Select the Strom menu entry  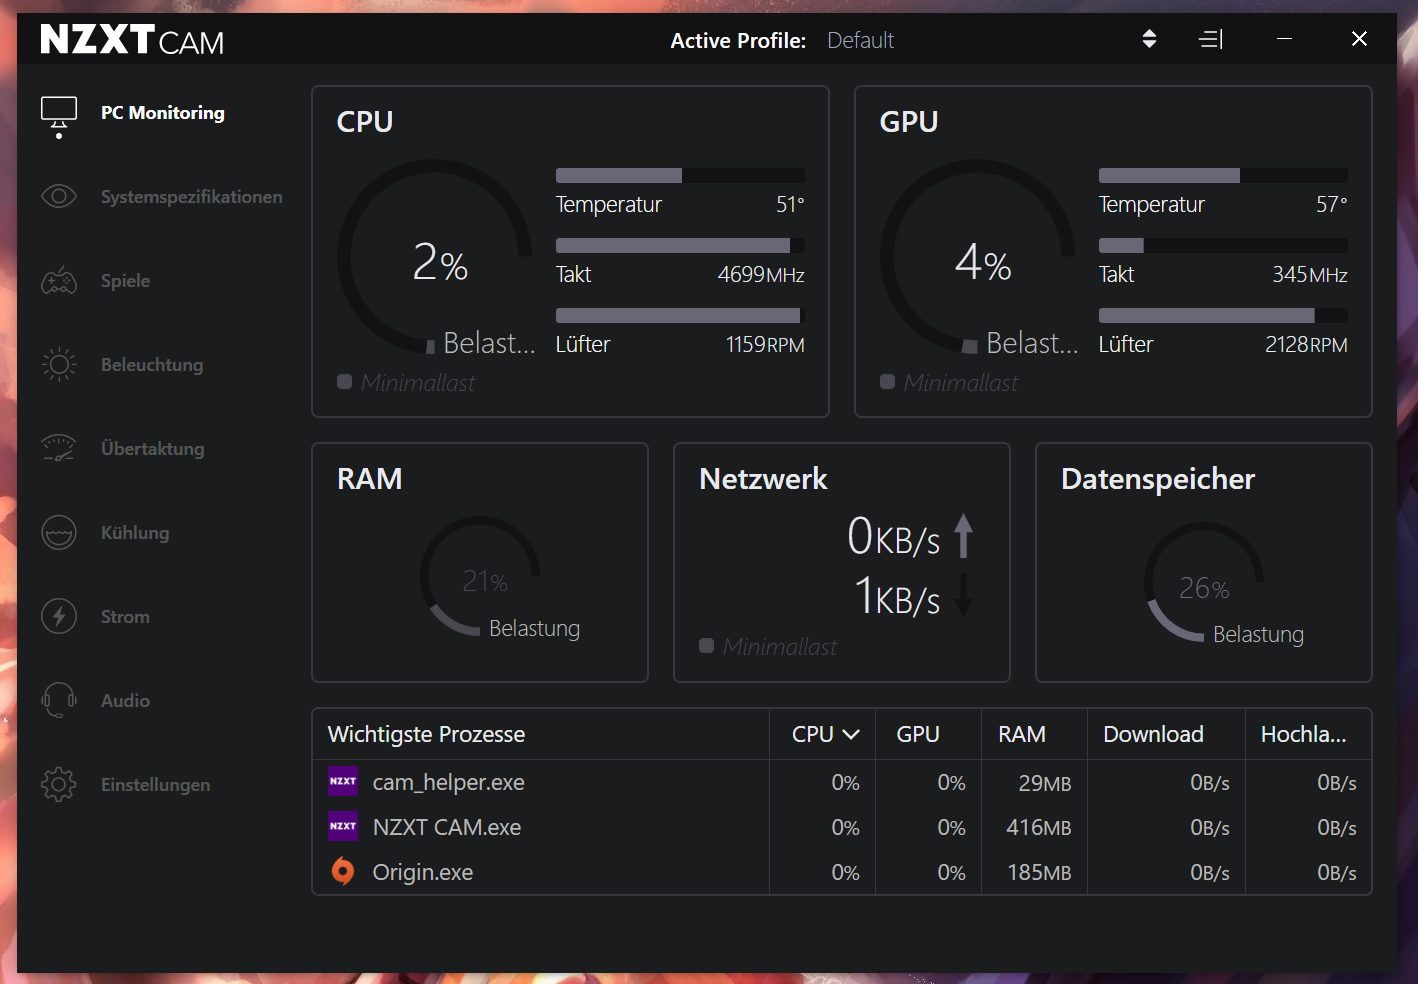point(125,617)
